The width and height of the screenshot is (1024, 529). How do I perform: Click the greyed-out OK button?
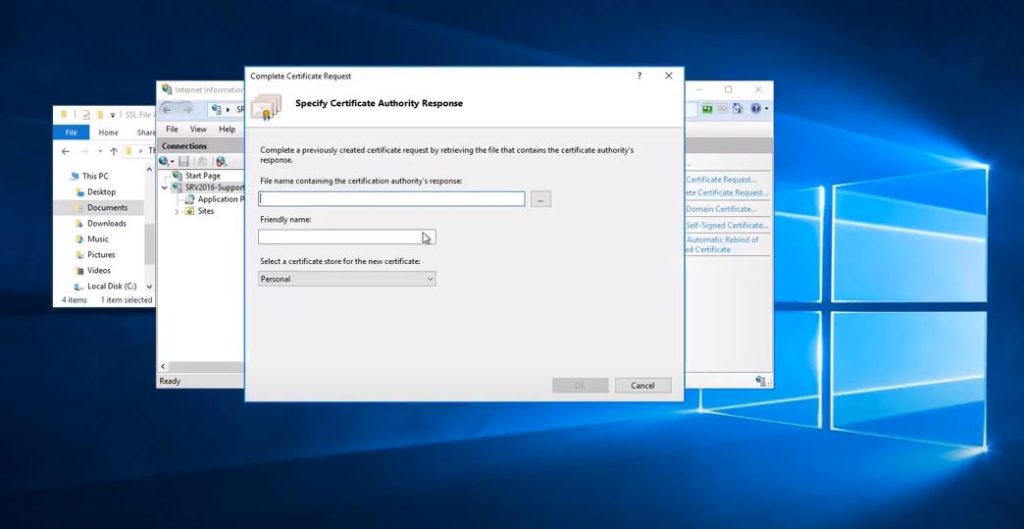pos(580,385)
